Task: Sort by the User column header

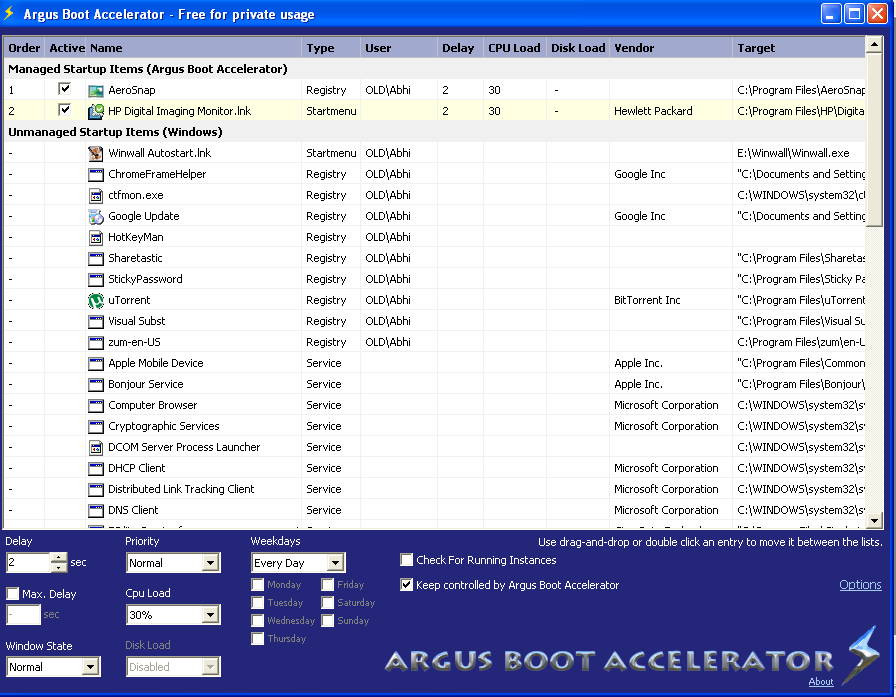Action: tap(399, 48)
